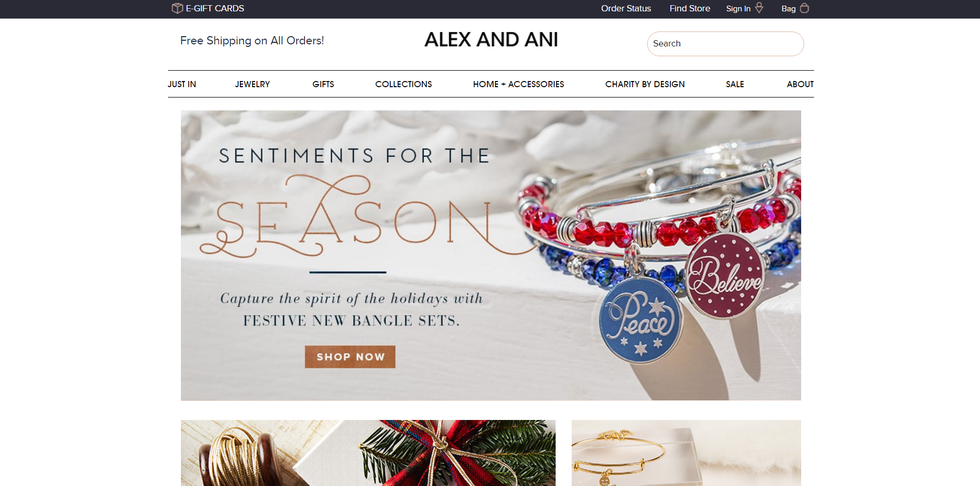Go to ALEX AND ANI logo home
Viewport: 980px width, 486px height.
(491, 40)
